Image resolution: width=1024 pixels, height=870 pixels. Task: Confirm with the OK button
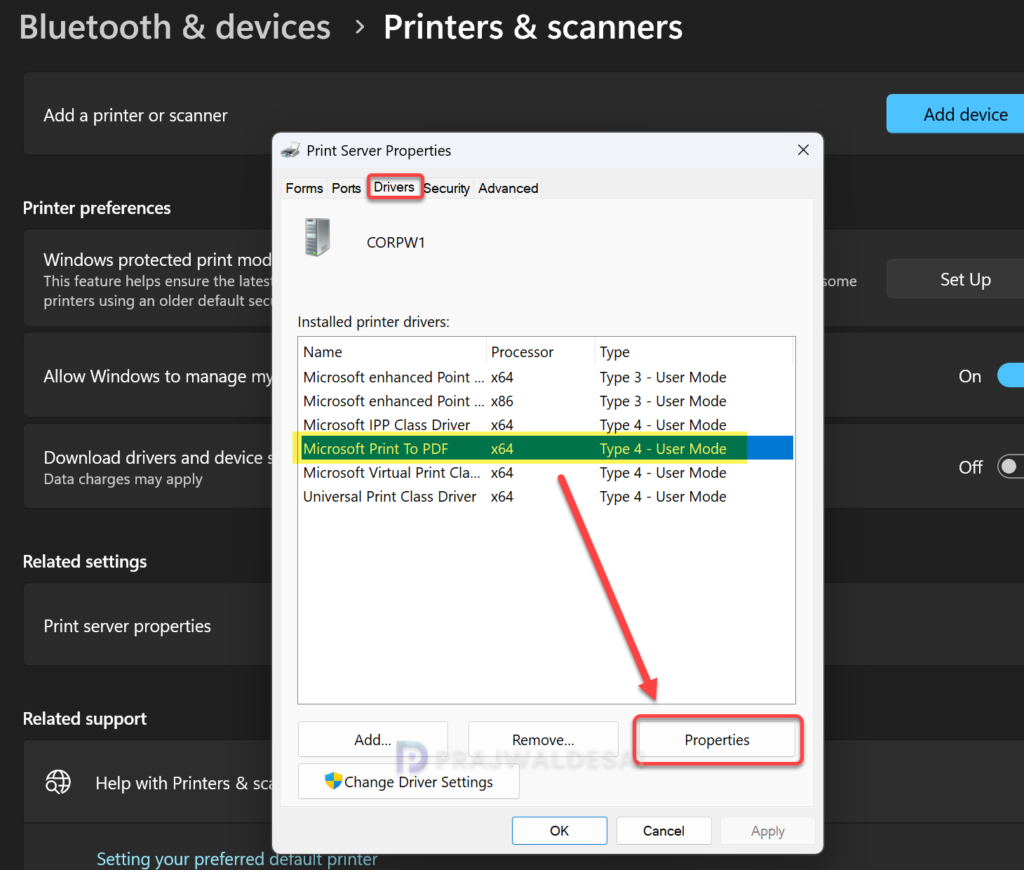pos(560,830)
